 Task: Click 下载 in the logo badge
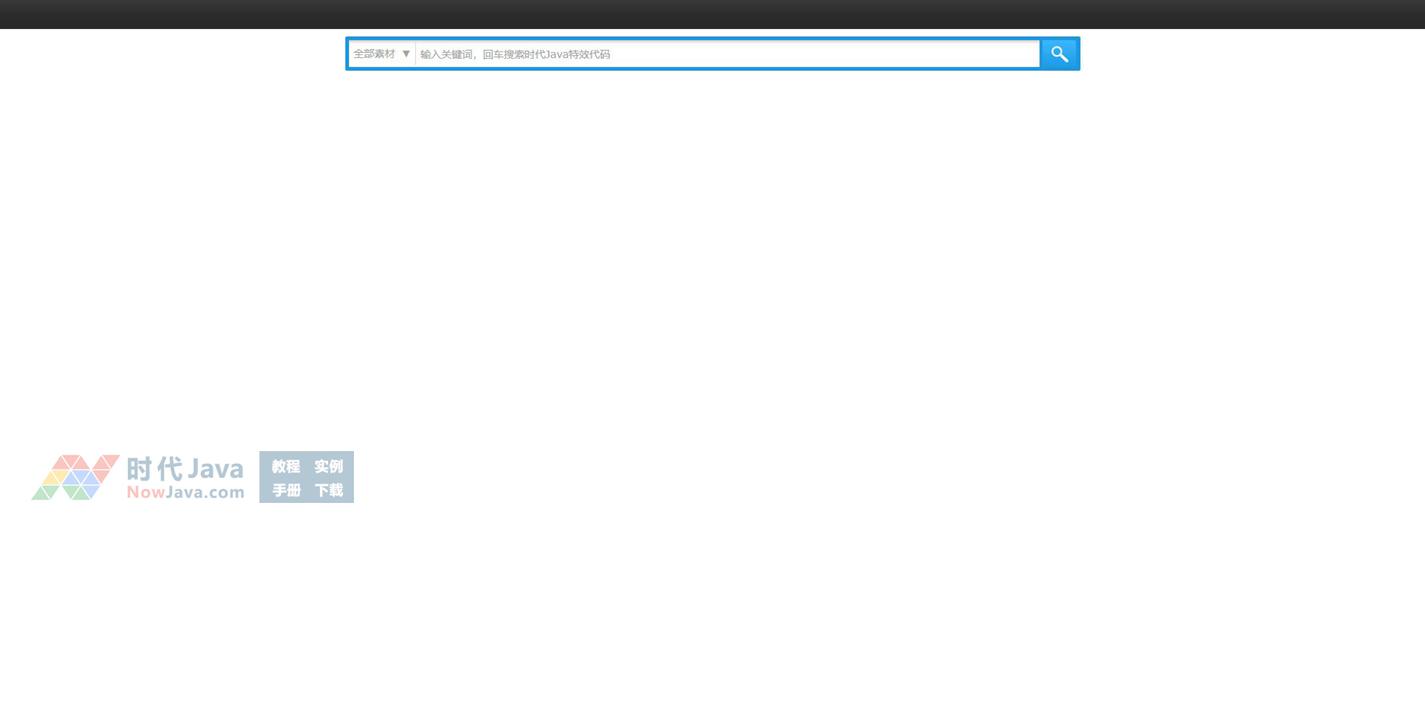tap(328, 490)
